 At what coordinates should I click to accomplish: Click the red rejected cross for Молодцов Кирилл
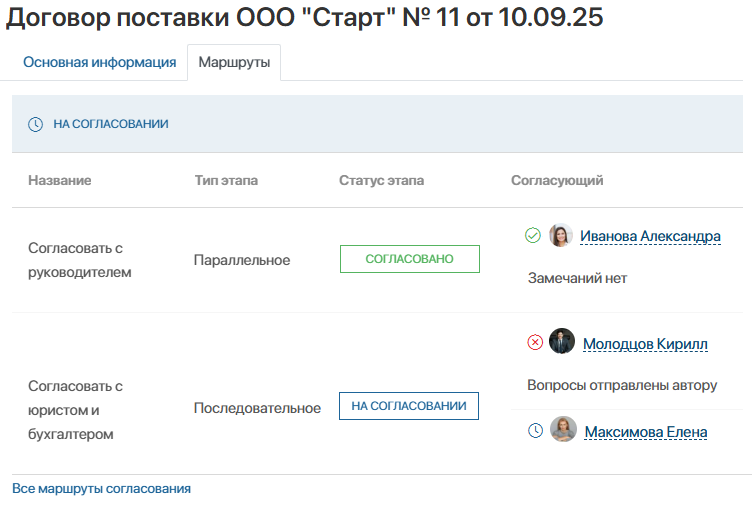click(x=535, y=342)
